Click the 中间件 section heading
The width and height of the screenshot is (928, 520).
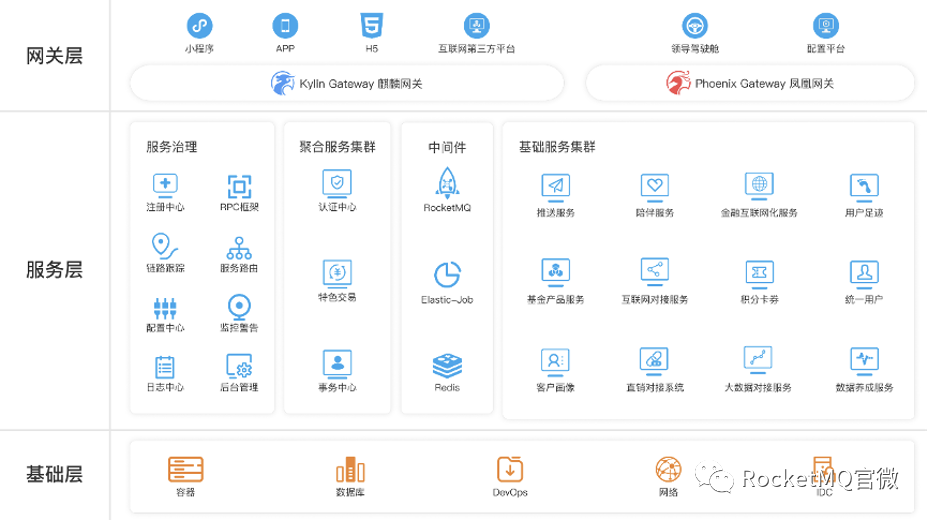point(447,147)
